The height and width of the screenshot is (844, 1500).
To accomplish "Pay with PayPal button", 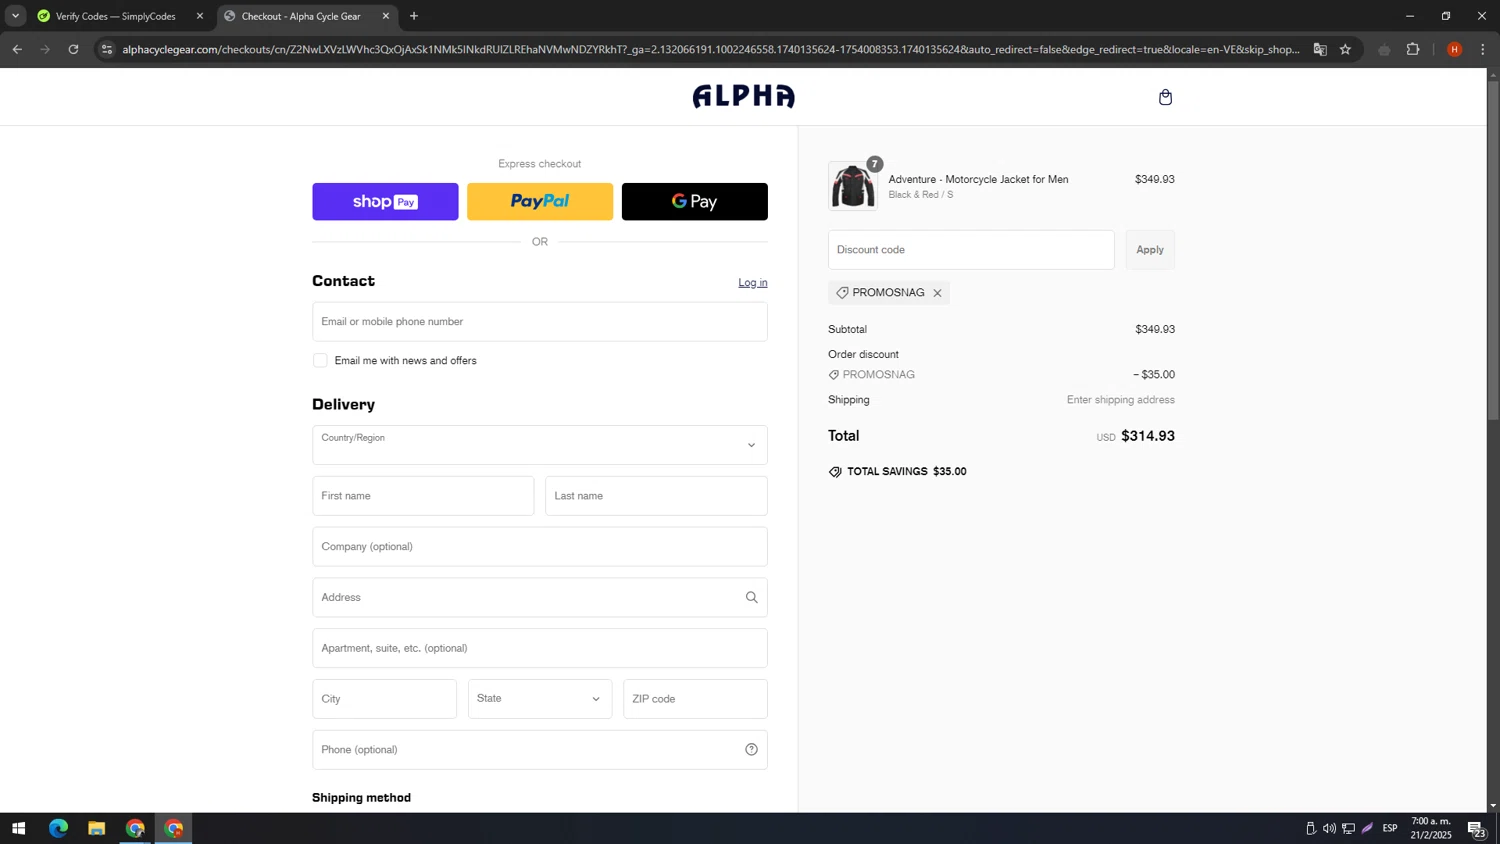I will point(540,202).
